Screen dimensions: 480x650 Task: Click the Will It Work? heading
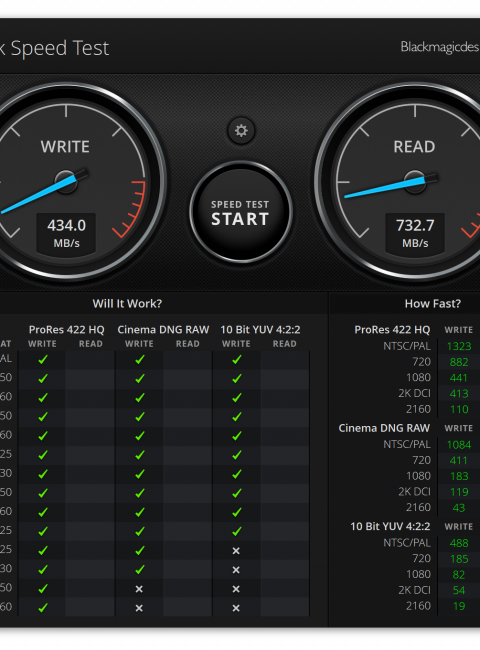coord(127,303)
